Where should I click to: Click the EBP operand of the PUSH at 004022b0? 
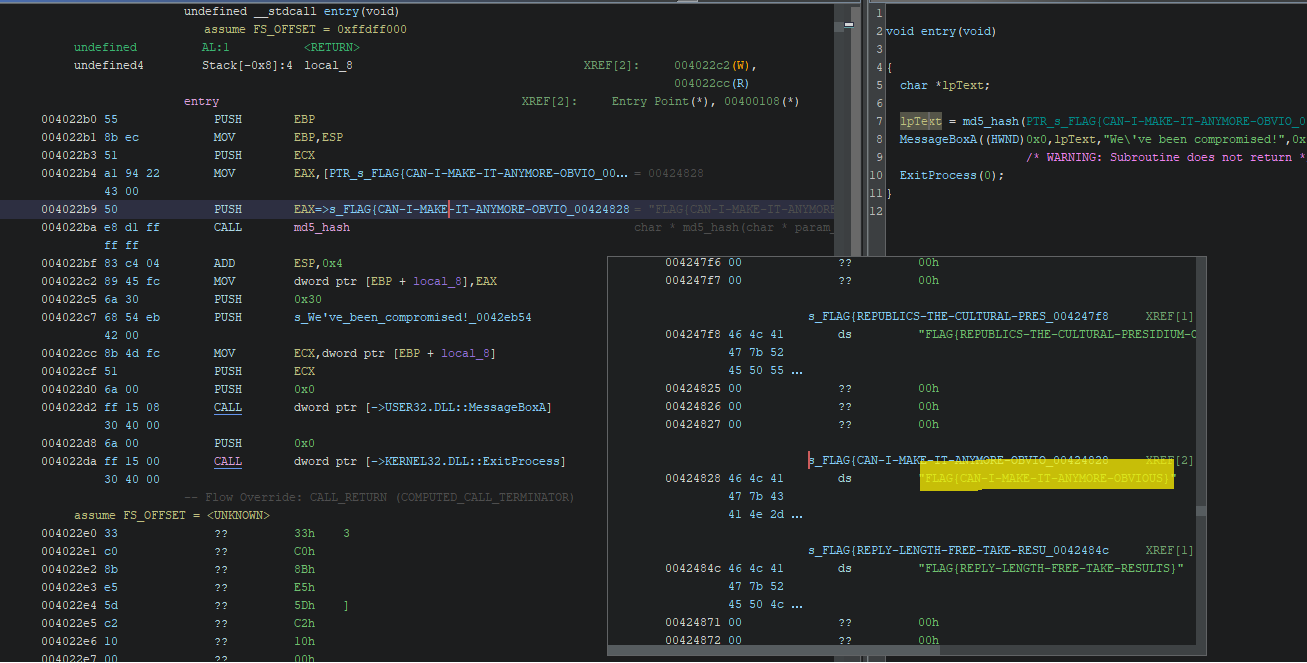304,119
